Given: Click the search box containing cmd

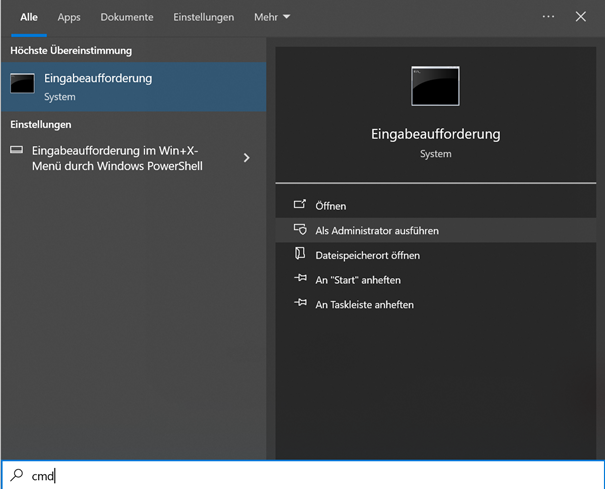Looking at the screenshot, I should coord(302,475).
